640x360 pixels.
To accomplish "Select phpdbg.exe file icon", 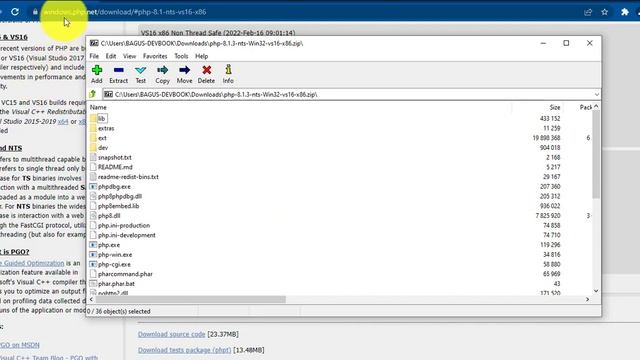I will point(93,187).
